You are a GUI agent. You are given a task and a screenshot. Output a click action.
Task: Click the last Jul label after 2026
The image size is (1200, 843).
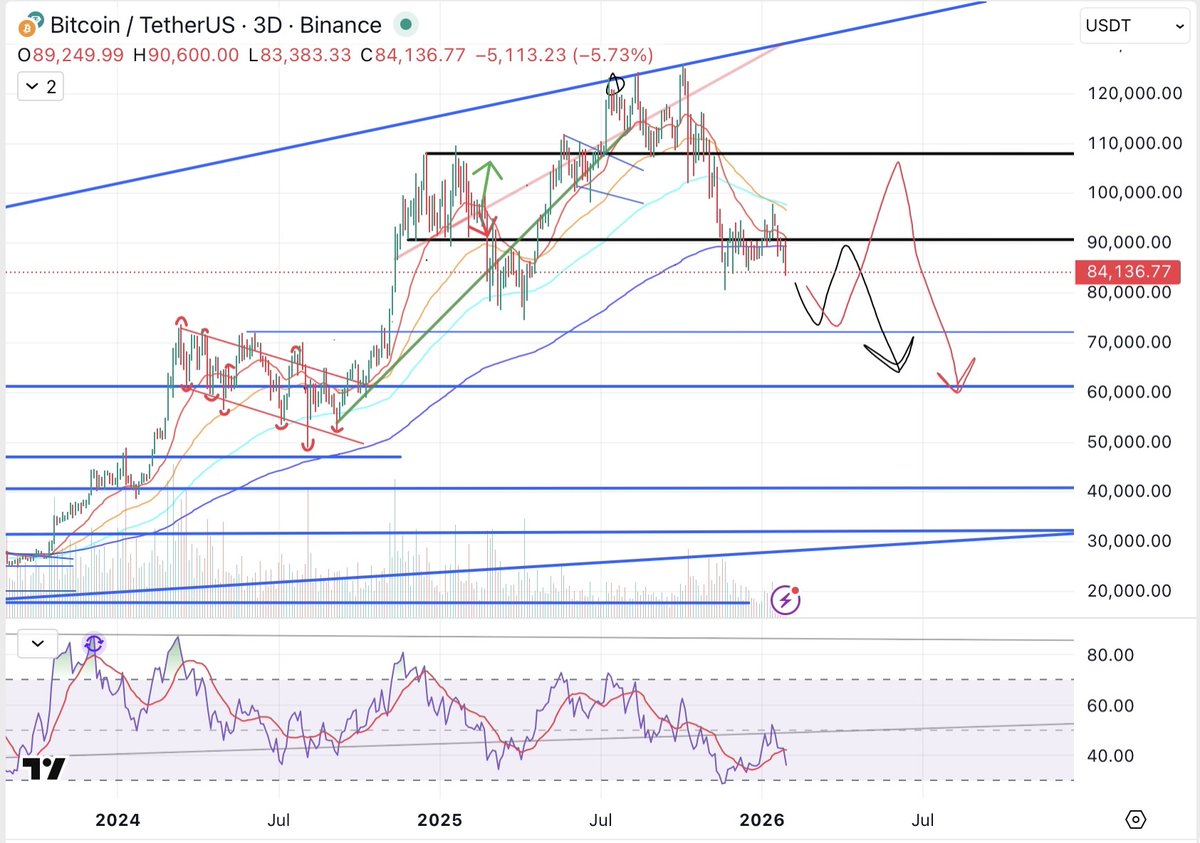tap(923, 820)
